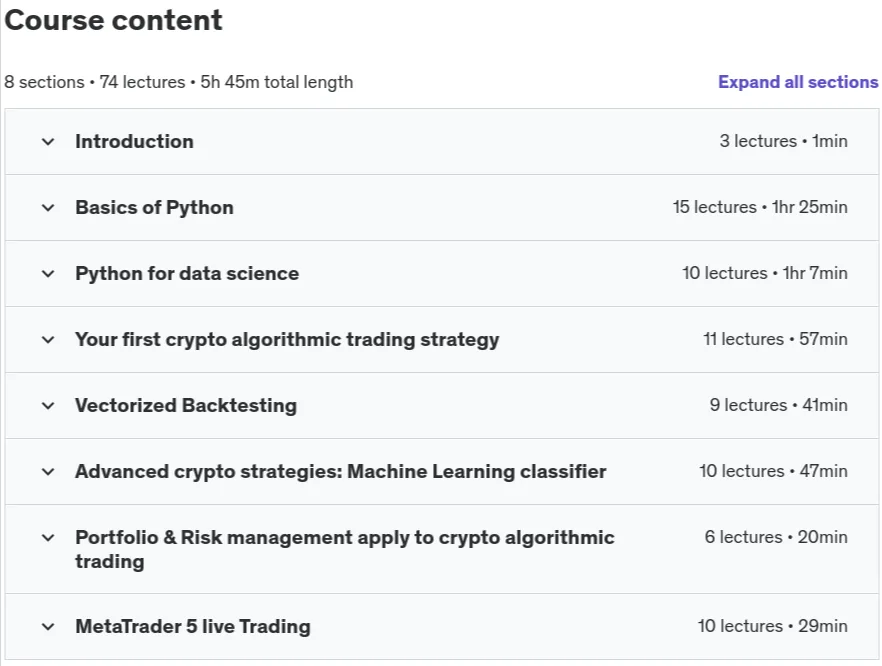The width and height of the screenshot is (882, 666).
Task: Select the Introduction section title
Action: [134, 142]
